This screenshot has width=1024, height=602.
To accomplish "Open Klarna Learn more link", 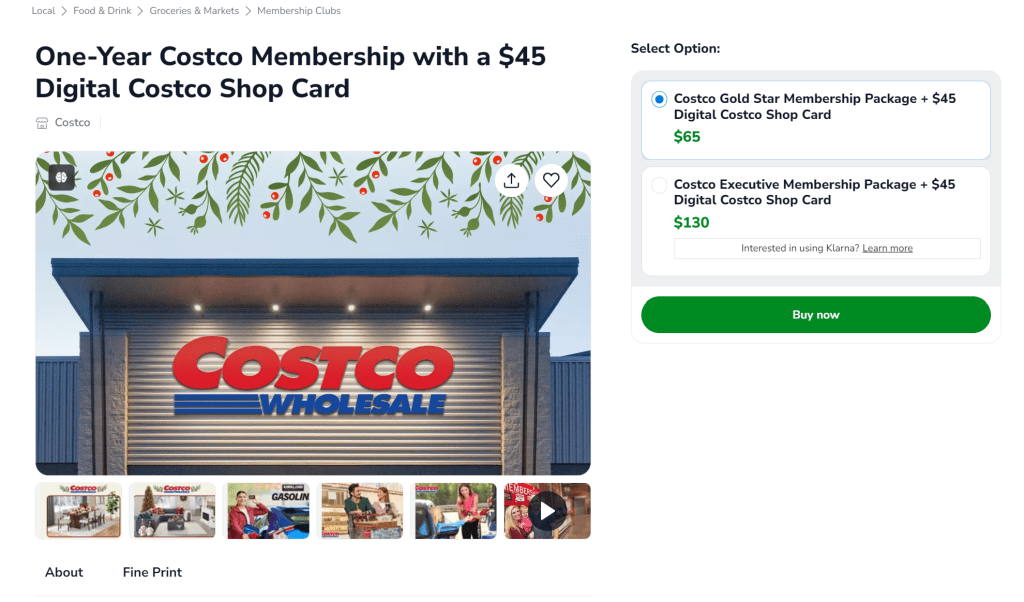I will [887, 248].
